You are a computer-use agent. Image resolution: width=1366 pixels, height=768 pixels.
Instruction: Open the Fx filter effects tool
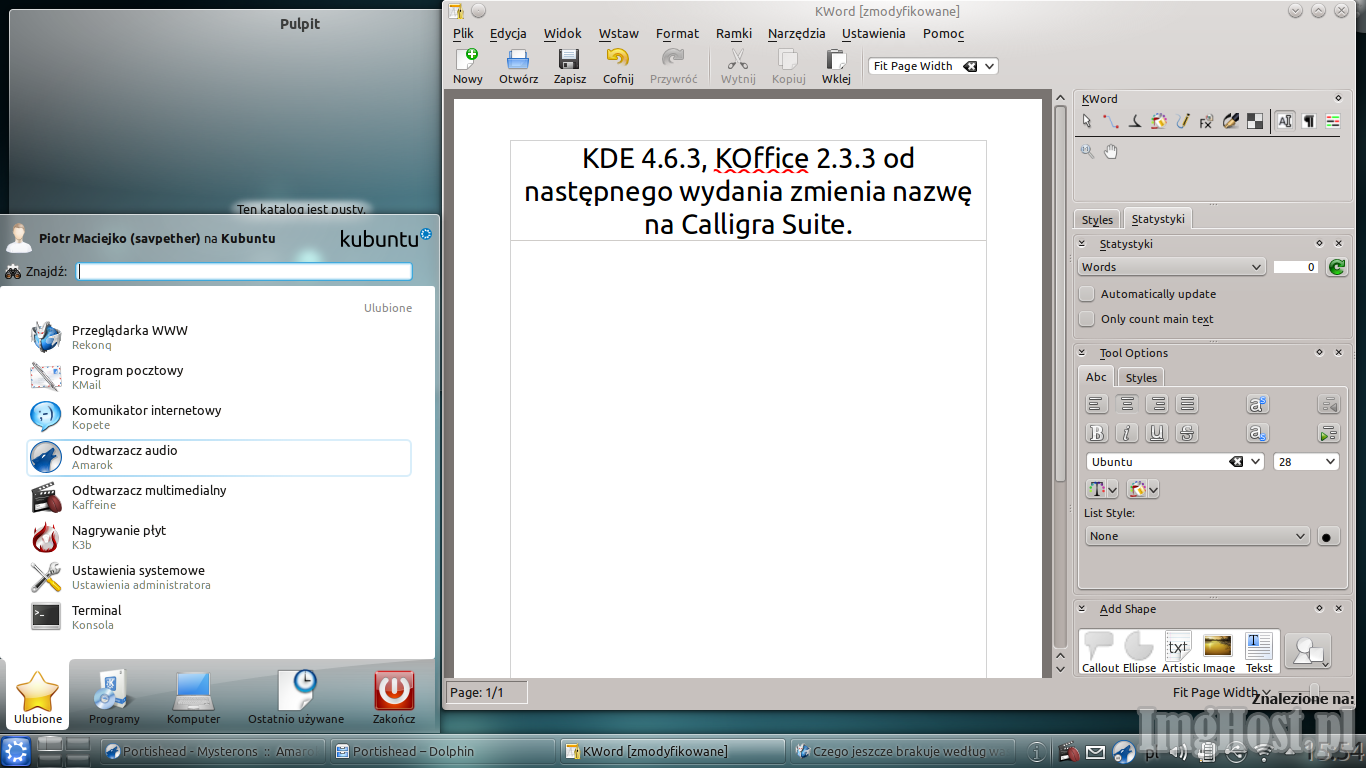tap(1207, 121)
